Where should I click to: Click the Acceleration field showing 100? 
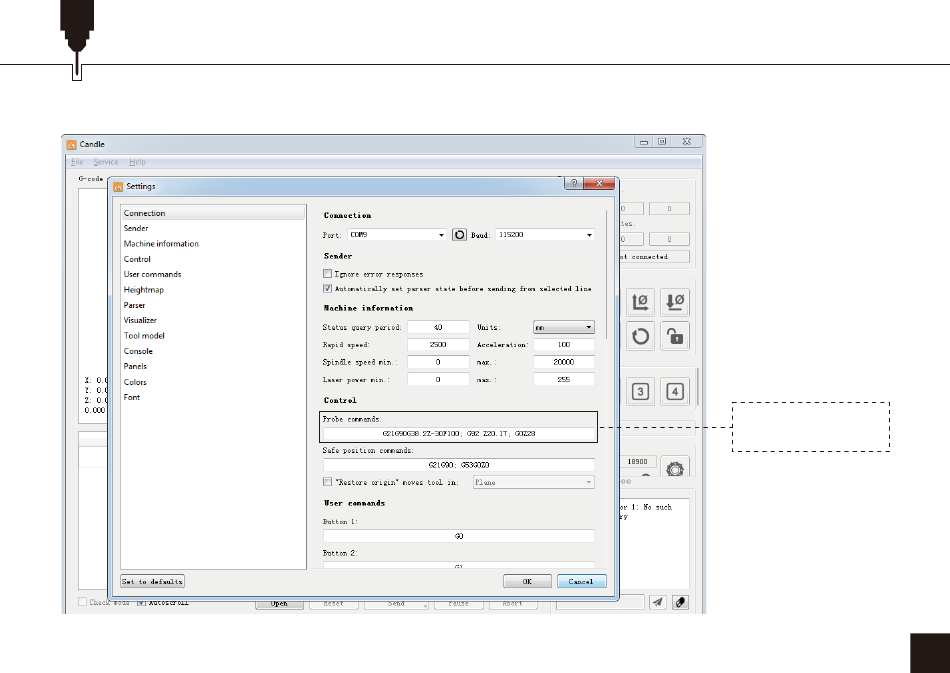563,345
